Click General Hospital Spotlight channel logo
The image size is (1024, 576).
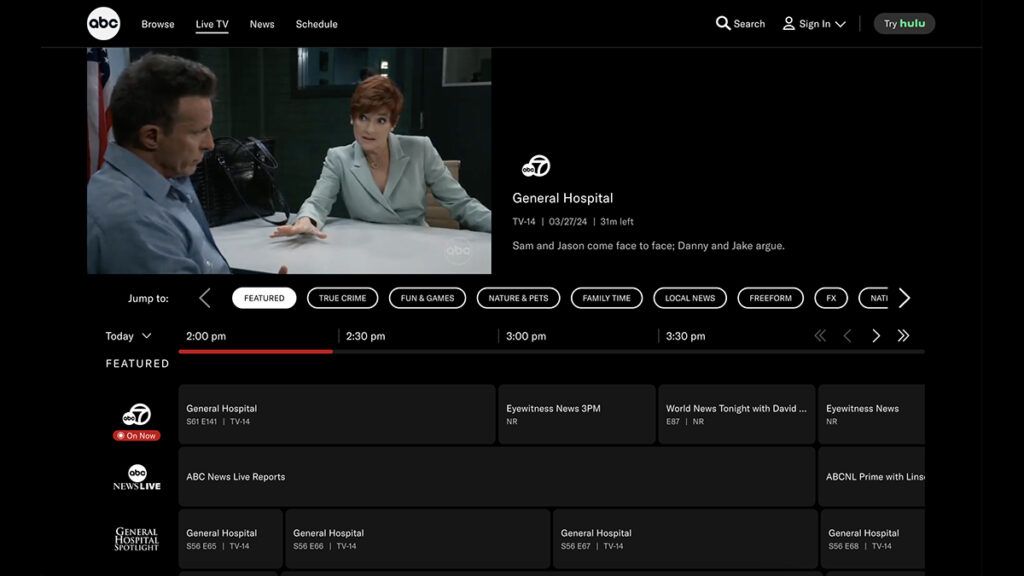coord(136,539)
